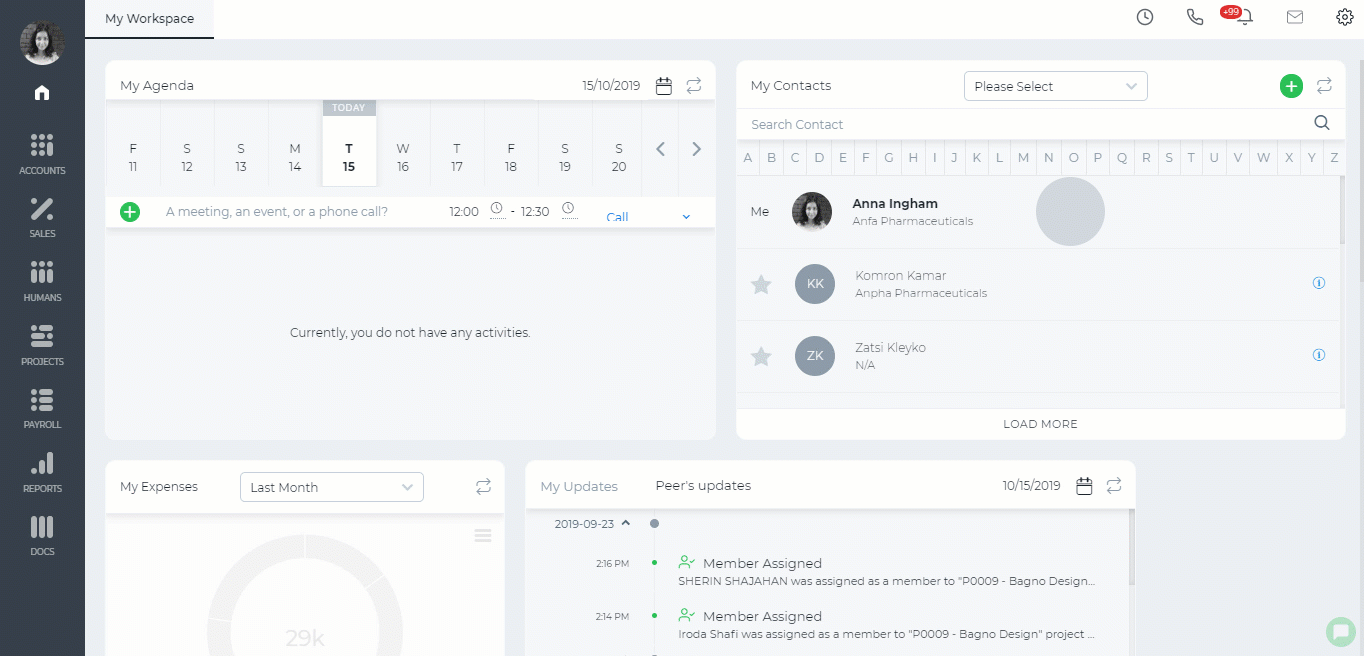Click the clock icon next to 12:30
1364x656 pixels.
[568, 210]
